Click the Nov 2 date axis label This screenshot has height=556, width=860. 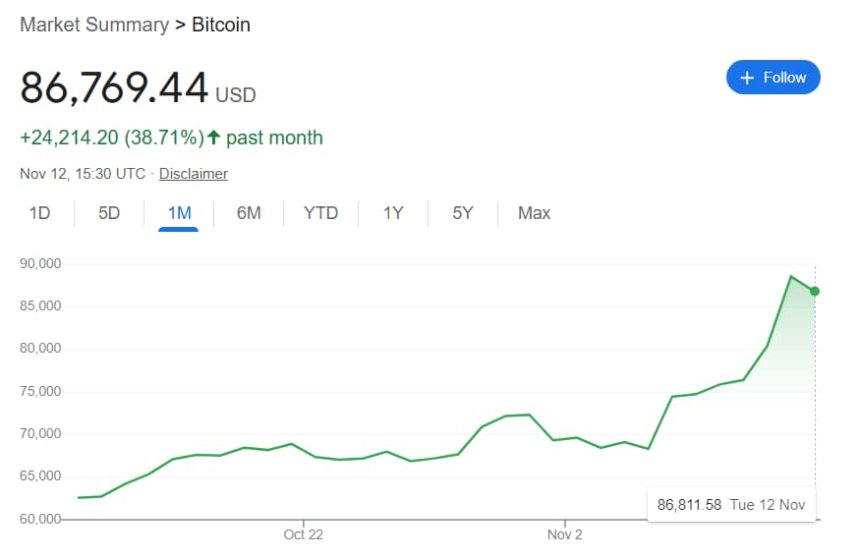(x=565, y=535)
